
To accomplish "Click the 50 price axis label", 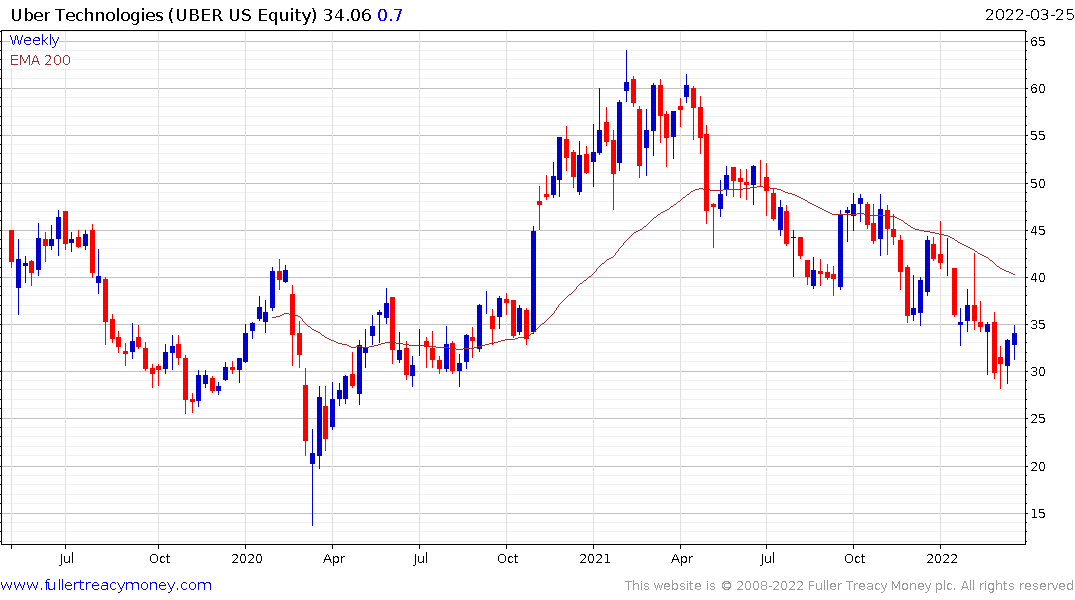I will (x=1037, y=183).
